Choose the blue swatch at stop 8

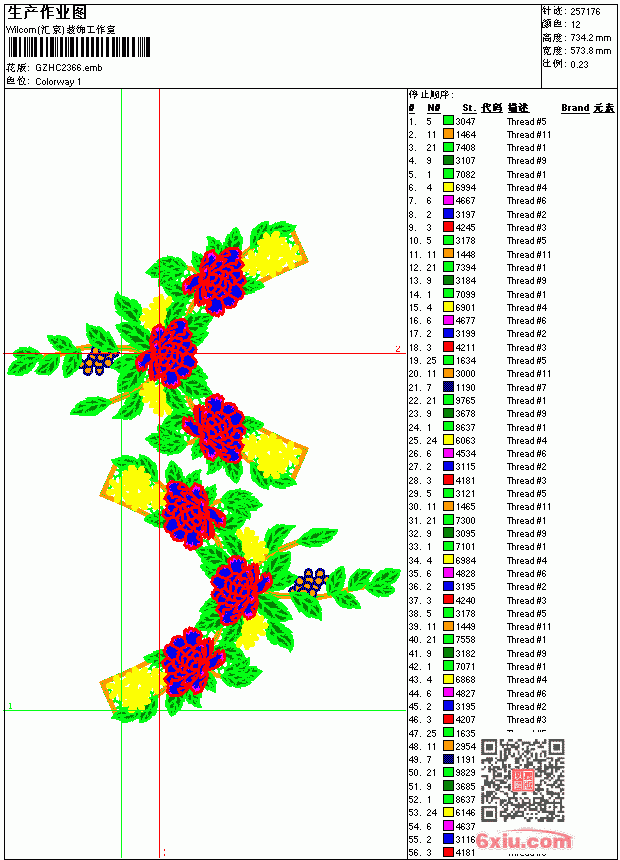[x=448, y=214]
